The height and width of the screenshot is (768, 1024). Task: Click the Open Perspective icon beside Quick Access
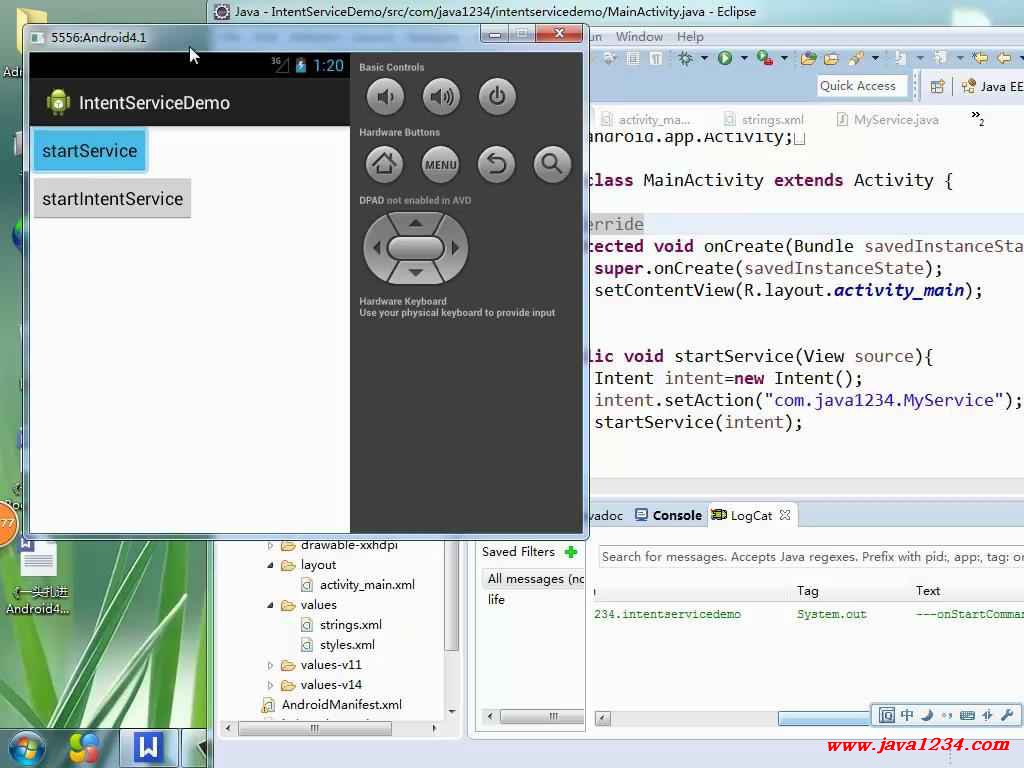[937, 86]
